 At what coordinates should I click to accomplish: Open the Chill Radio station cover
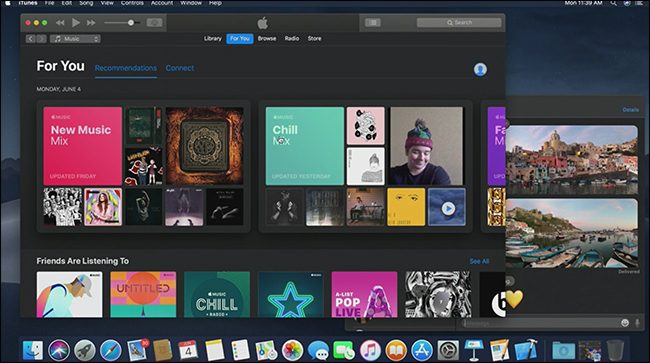[217, 295]
